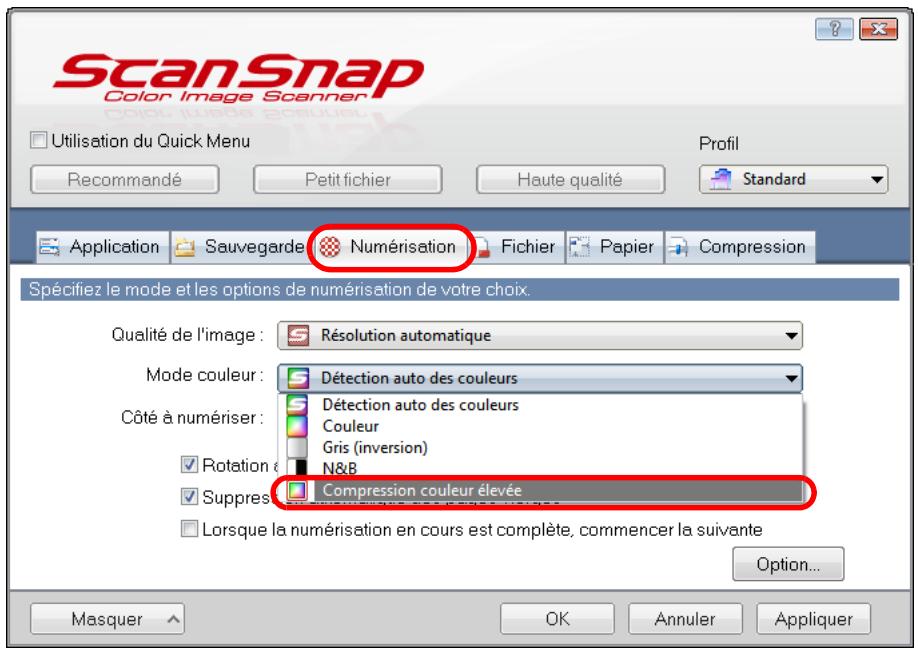This screenshot has width=918, height=651.
Task: Click the Sauvegarde folder icon
Action: pyautogui.click(x=185, y=247)
